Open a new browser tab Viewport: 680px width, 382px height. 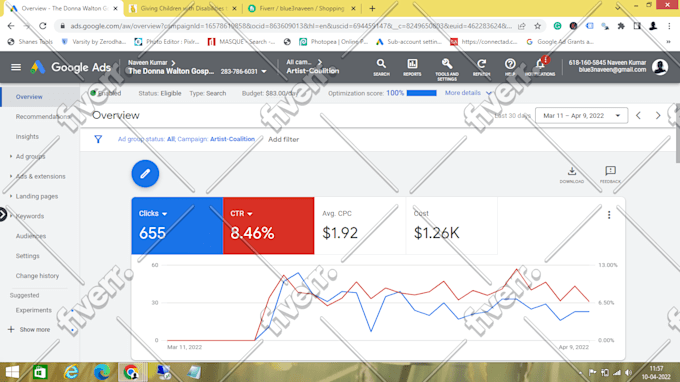point(372,8)
